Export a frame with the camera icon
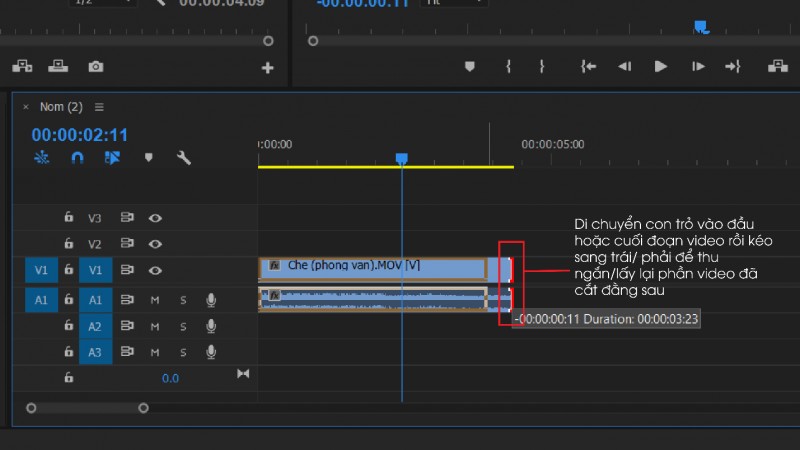 pyautogui.click(x=95, y=67)
